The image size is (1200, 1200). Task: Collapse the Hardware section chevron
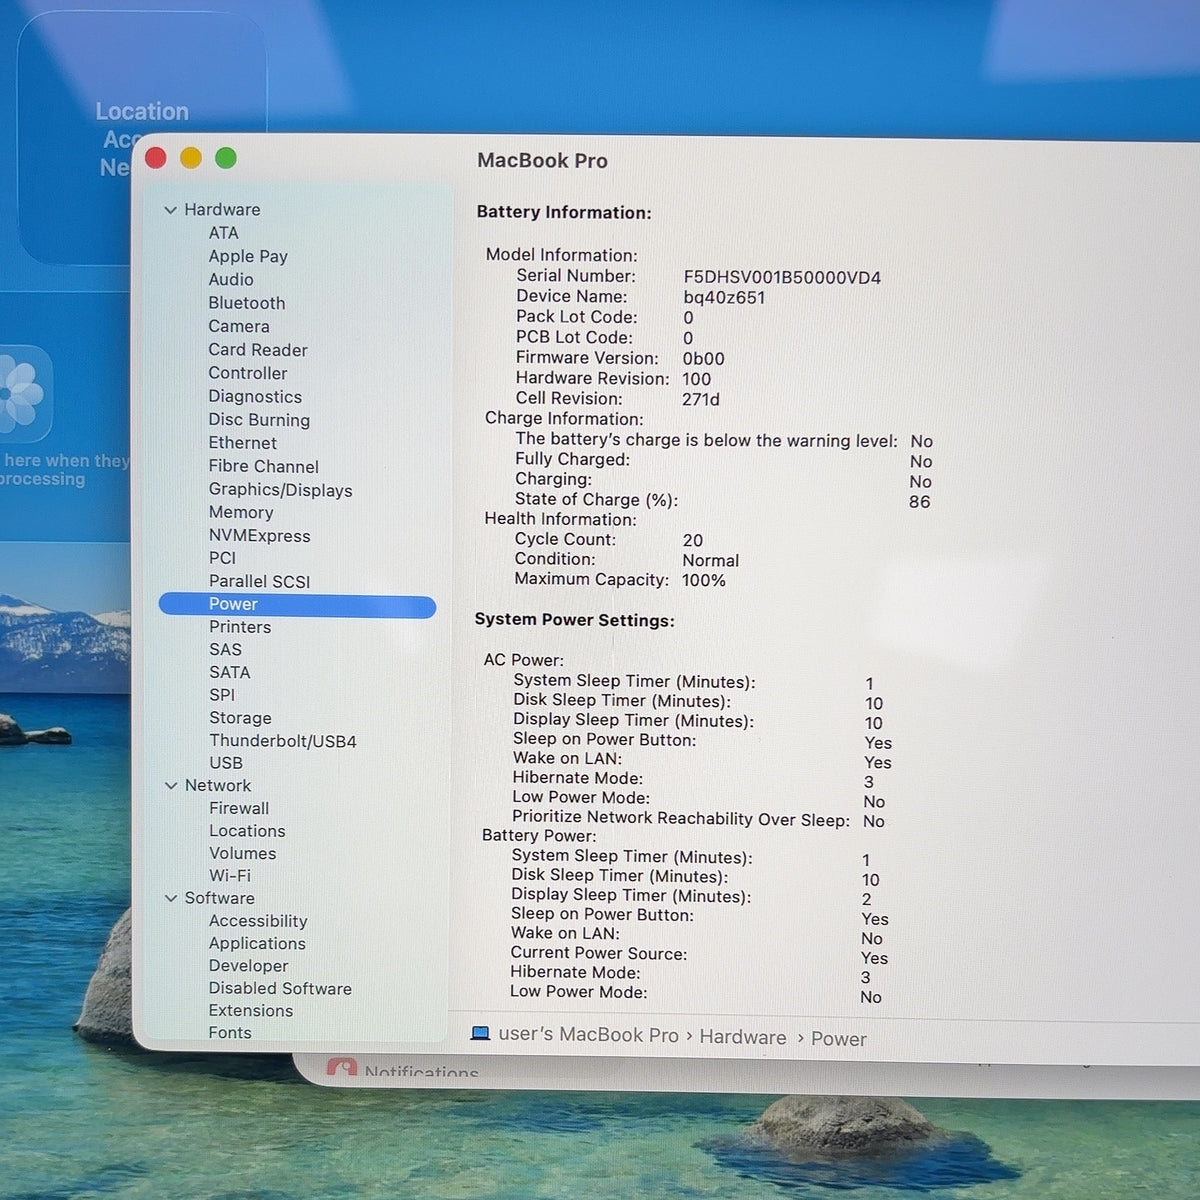[x=170, y=210]
